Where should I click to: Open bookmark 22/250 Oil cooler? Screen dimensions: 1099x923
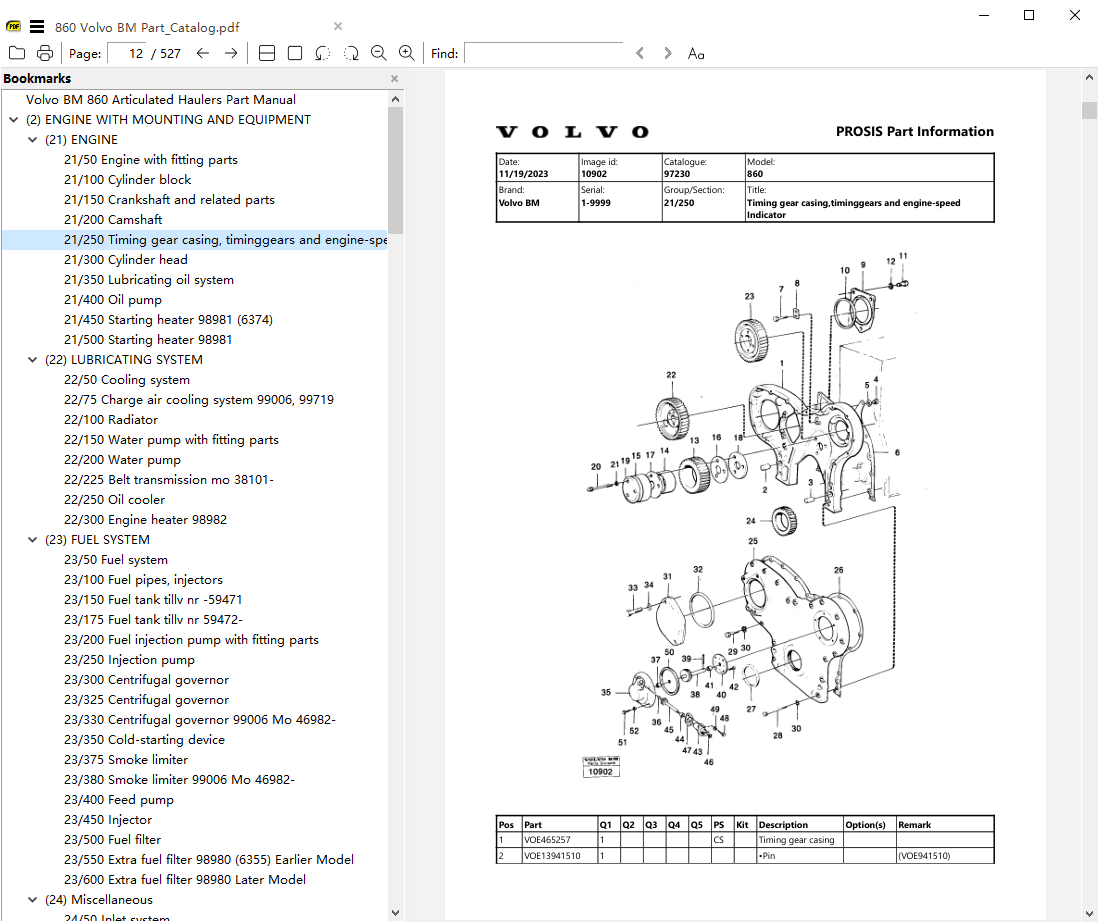point(114,500)
